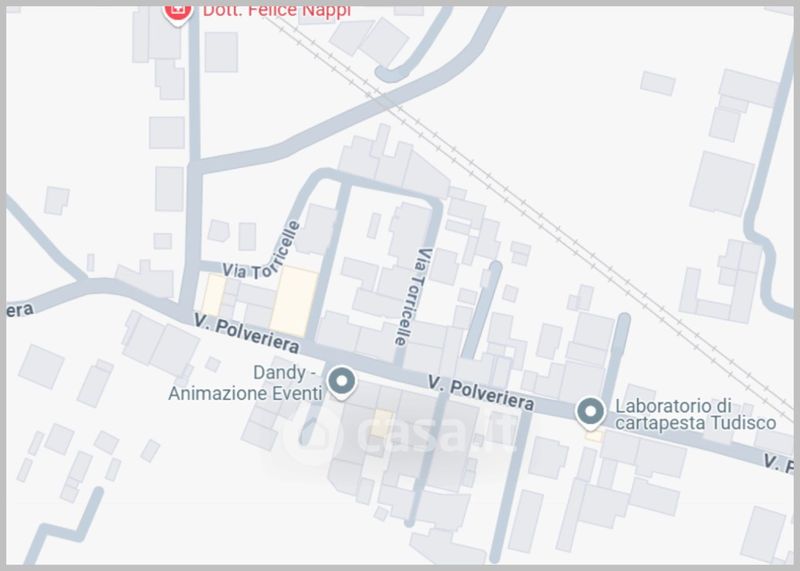This screenshot has width=800, height=571.
Task: Open the Dott. Felice Nappi text label
Action: [x=277, y=11]
